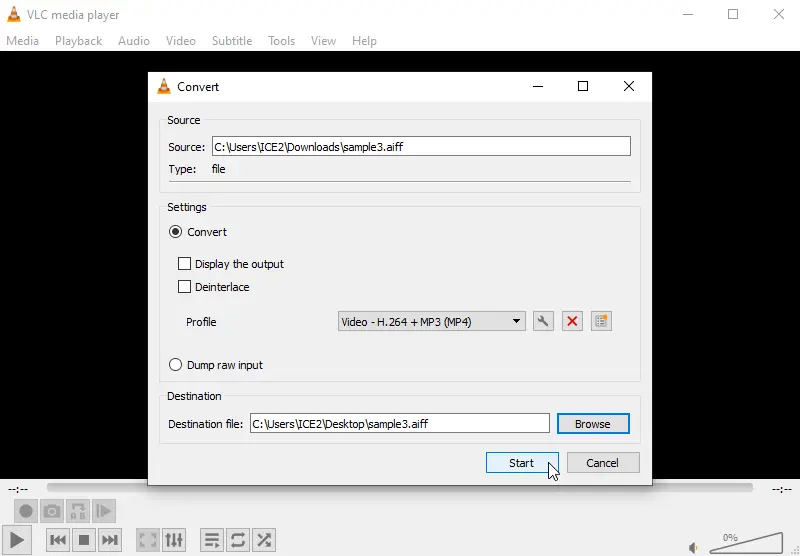
Task: Advance frame by frame button
Action: (x=104, y=511)
